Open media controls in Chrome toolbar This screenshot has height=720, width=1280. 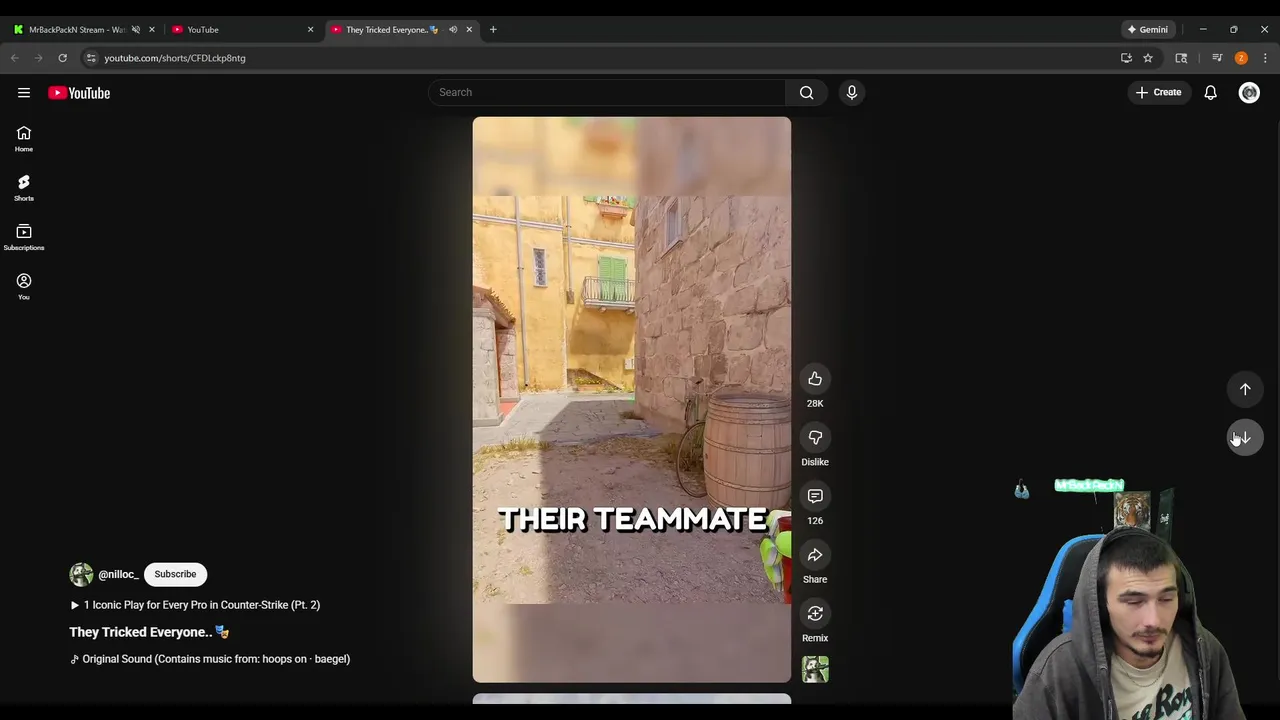(x=1217, y=58)
